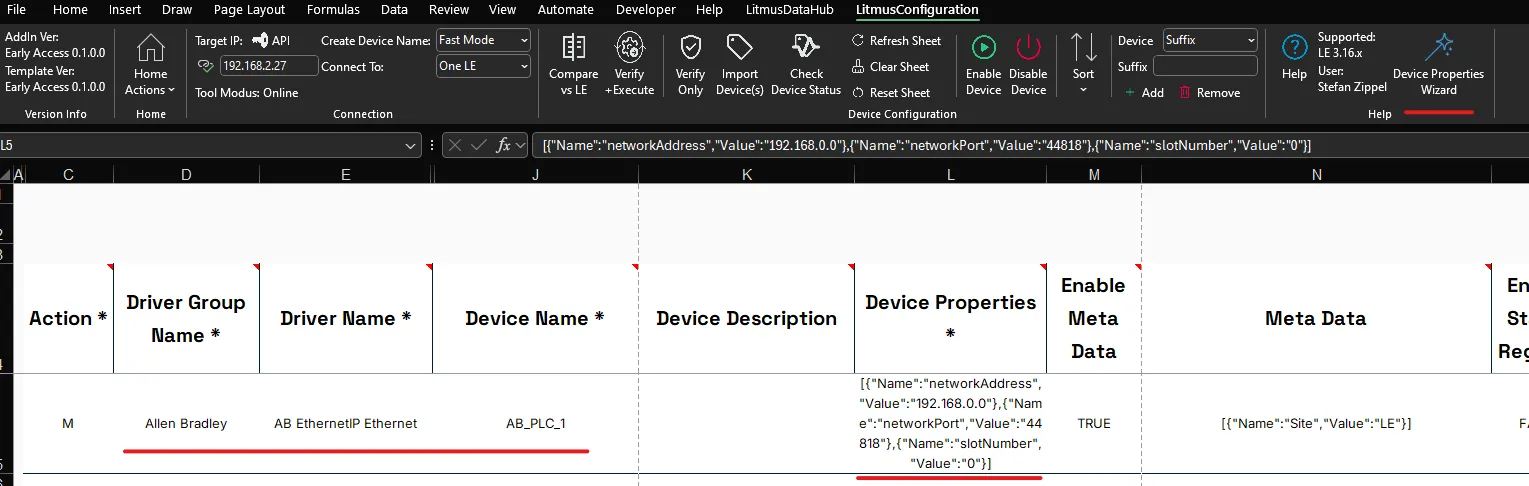This screenshot has height=486, width=1529.
Task: Click the Device Description header cell
Action: tap(746, 319)
